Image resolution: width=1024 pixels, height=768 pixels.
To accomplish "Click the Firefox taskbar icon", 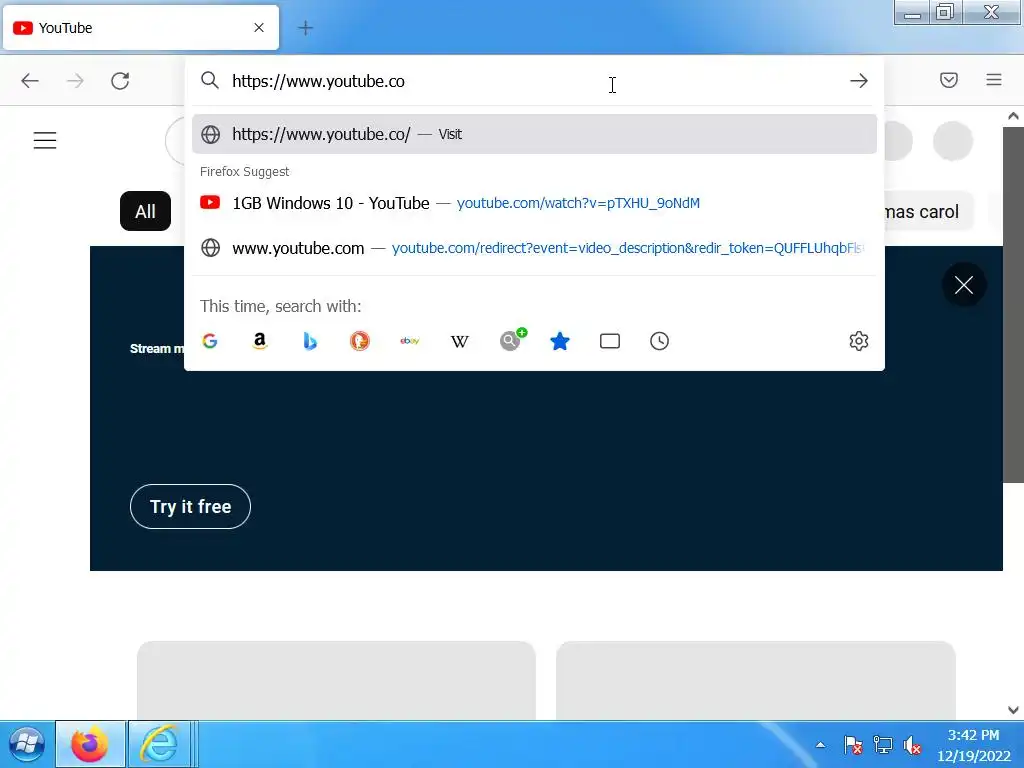I will (90, 744).
